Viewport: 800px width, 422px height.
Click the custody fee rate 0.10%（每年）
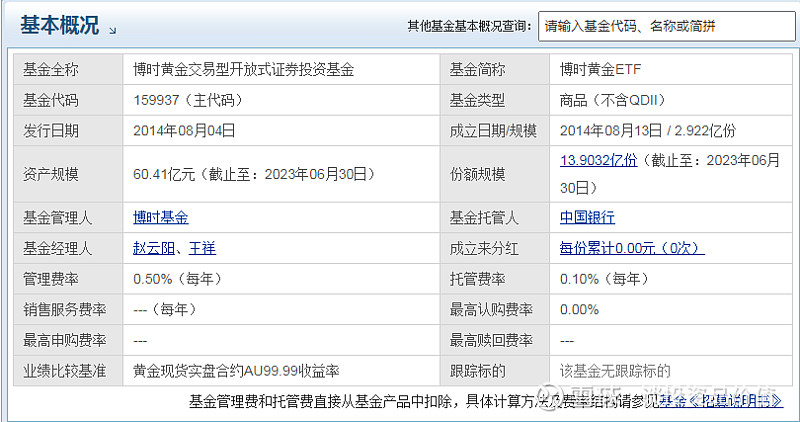point(607,278)
